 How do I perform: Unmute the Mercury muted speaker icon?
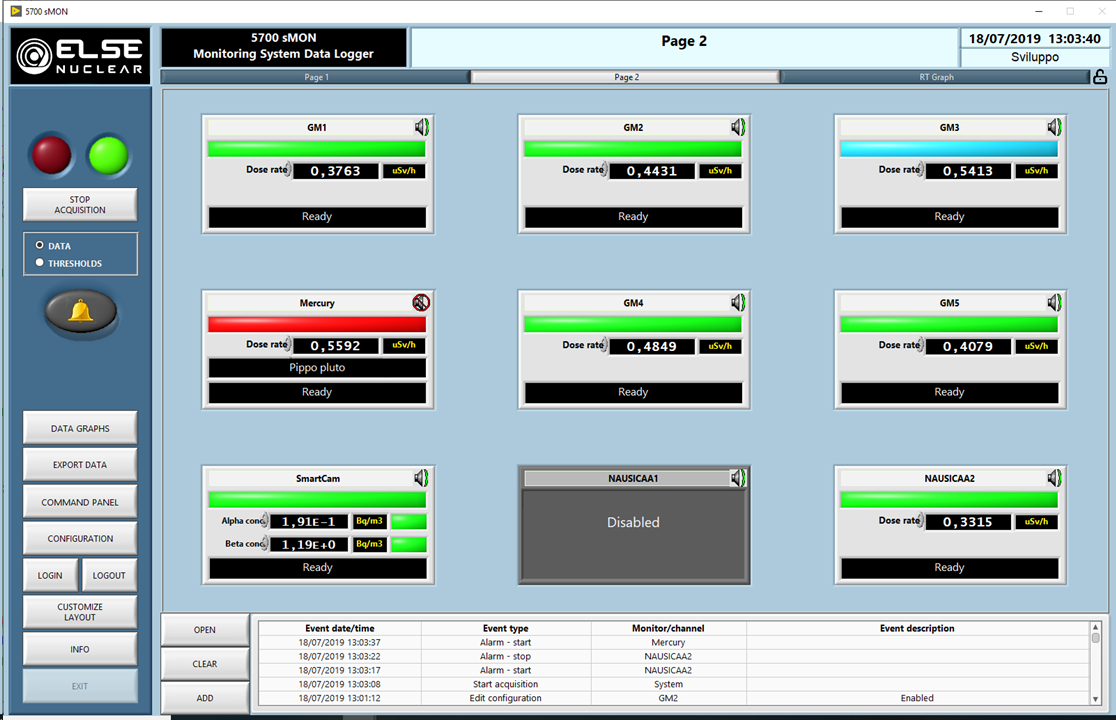[x=421, y=302]
